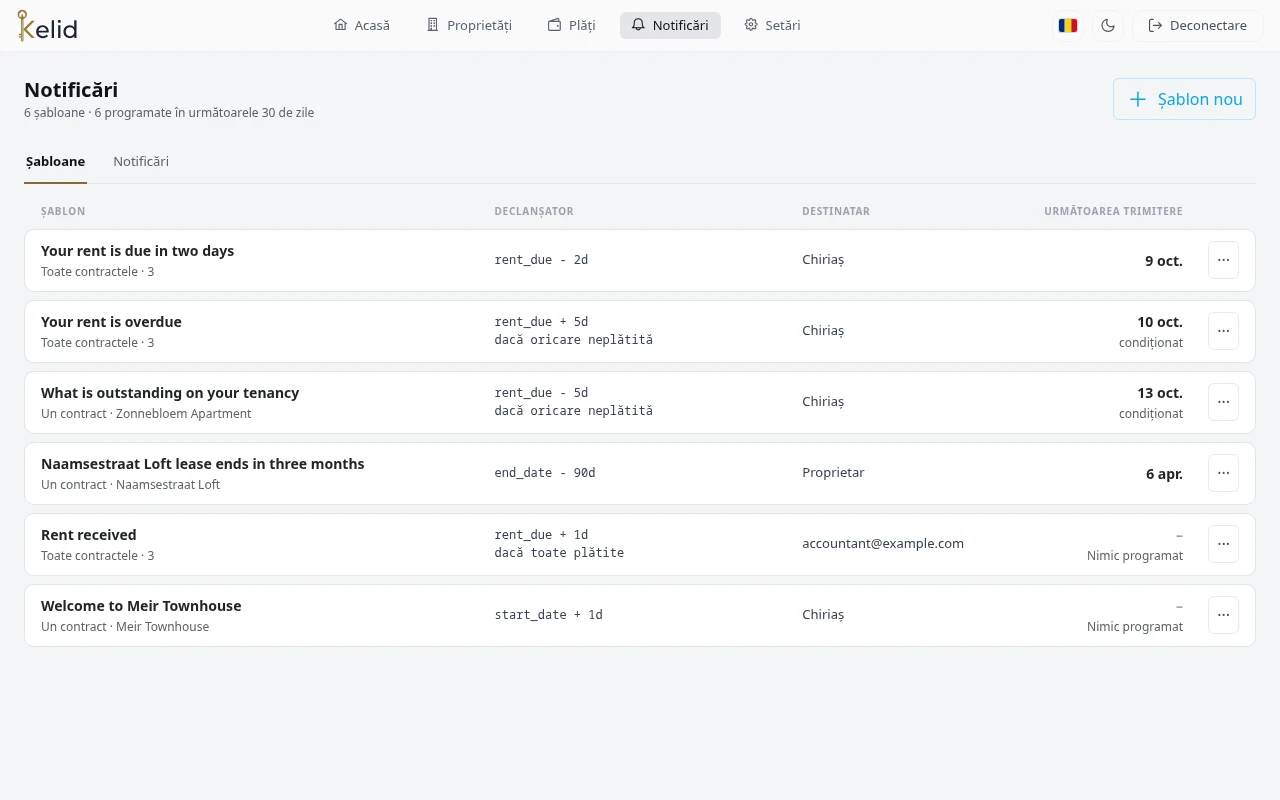
Task: Open options menu for 'Your rent is overdue'
Action: tap(1223, 331)
